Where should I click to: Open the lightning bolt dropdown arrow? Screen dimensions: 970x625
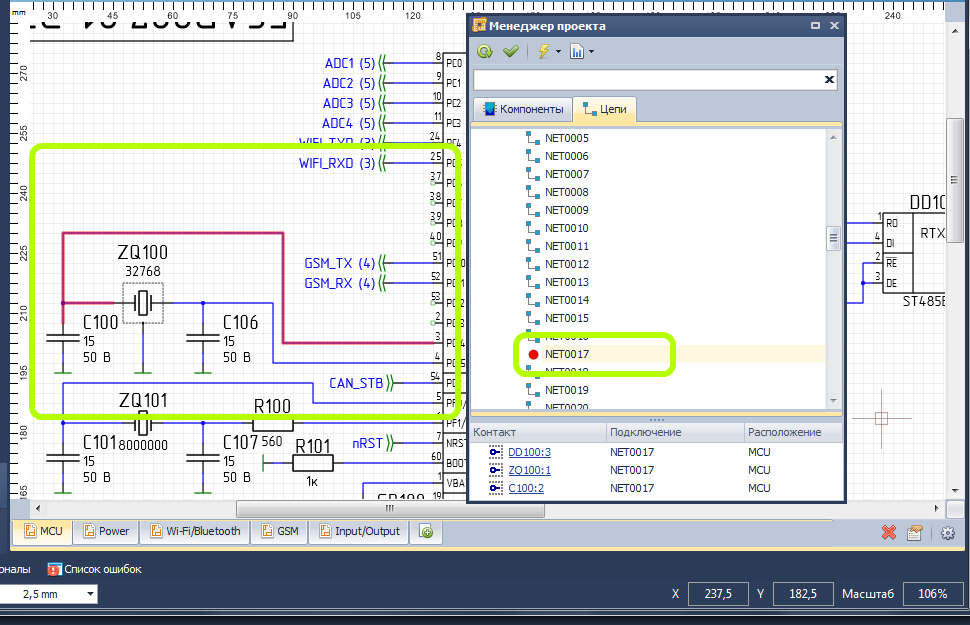tap(558, 52)
